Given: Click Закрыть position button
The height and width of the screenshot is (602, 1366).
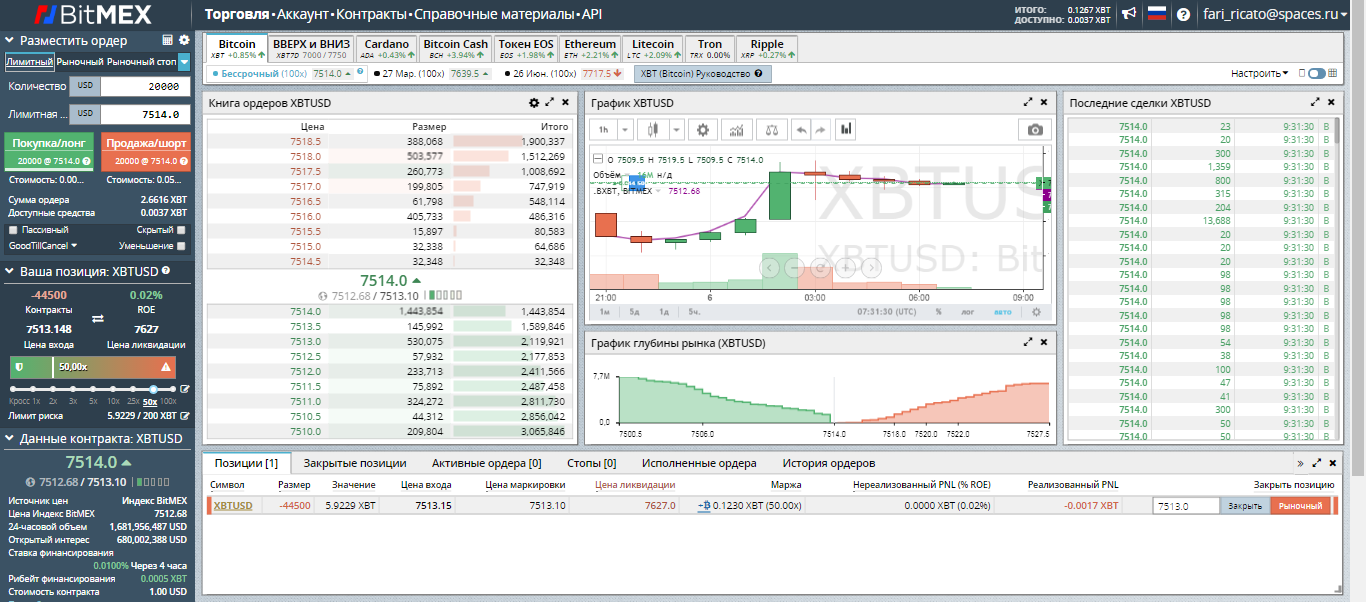Looking at the screenshot, I should coord(1245,506).
